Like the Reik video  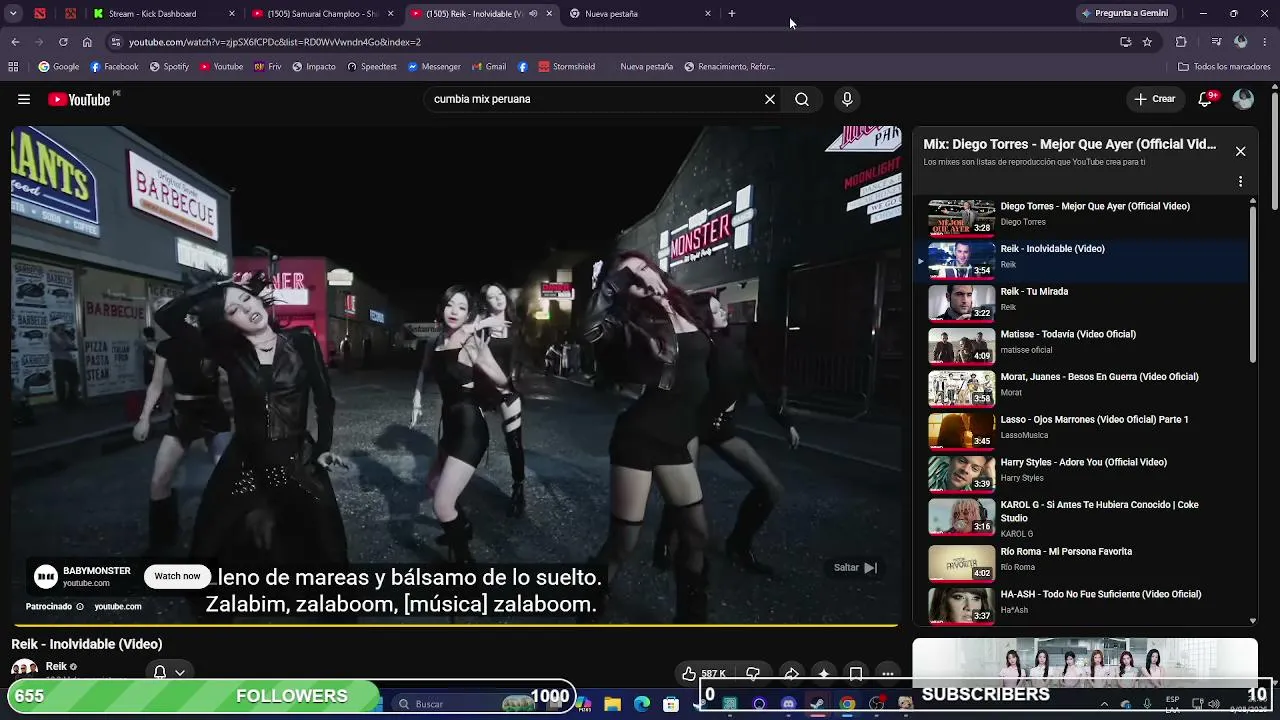702,674
